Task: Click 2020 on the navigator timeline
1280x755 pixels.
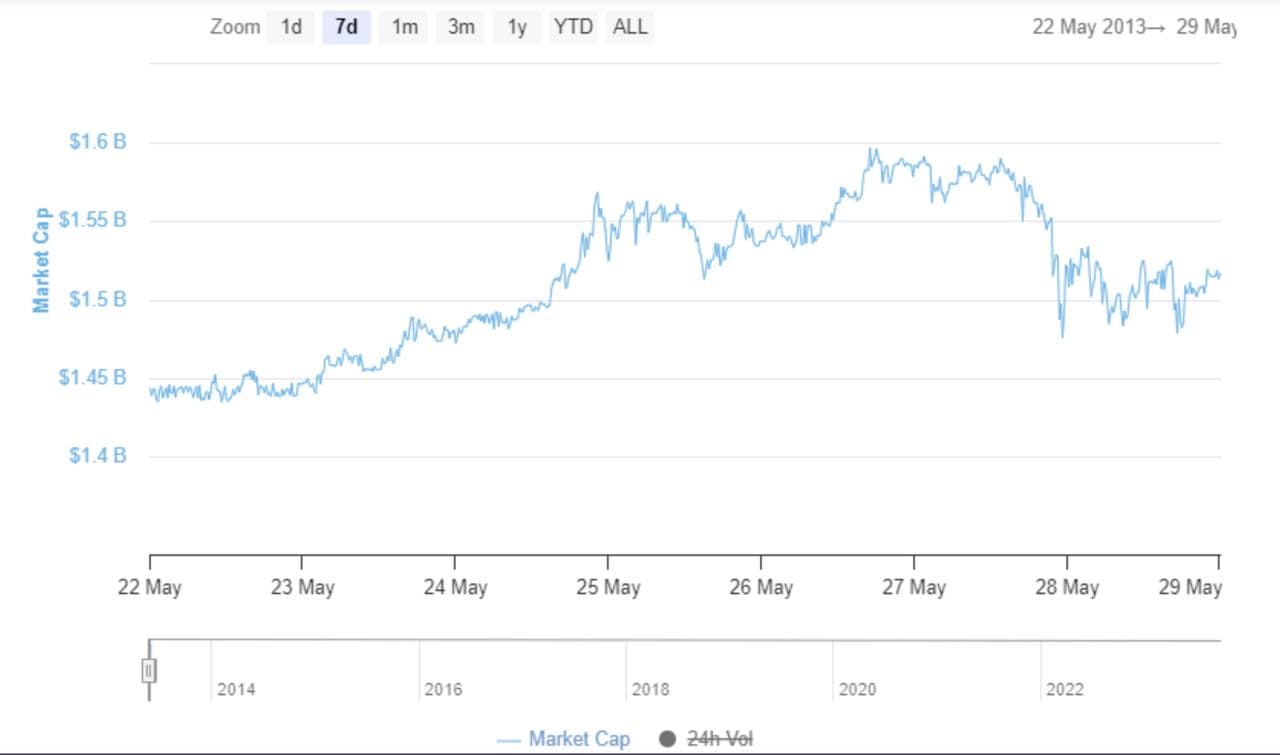Action: click(857, 689)
